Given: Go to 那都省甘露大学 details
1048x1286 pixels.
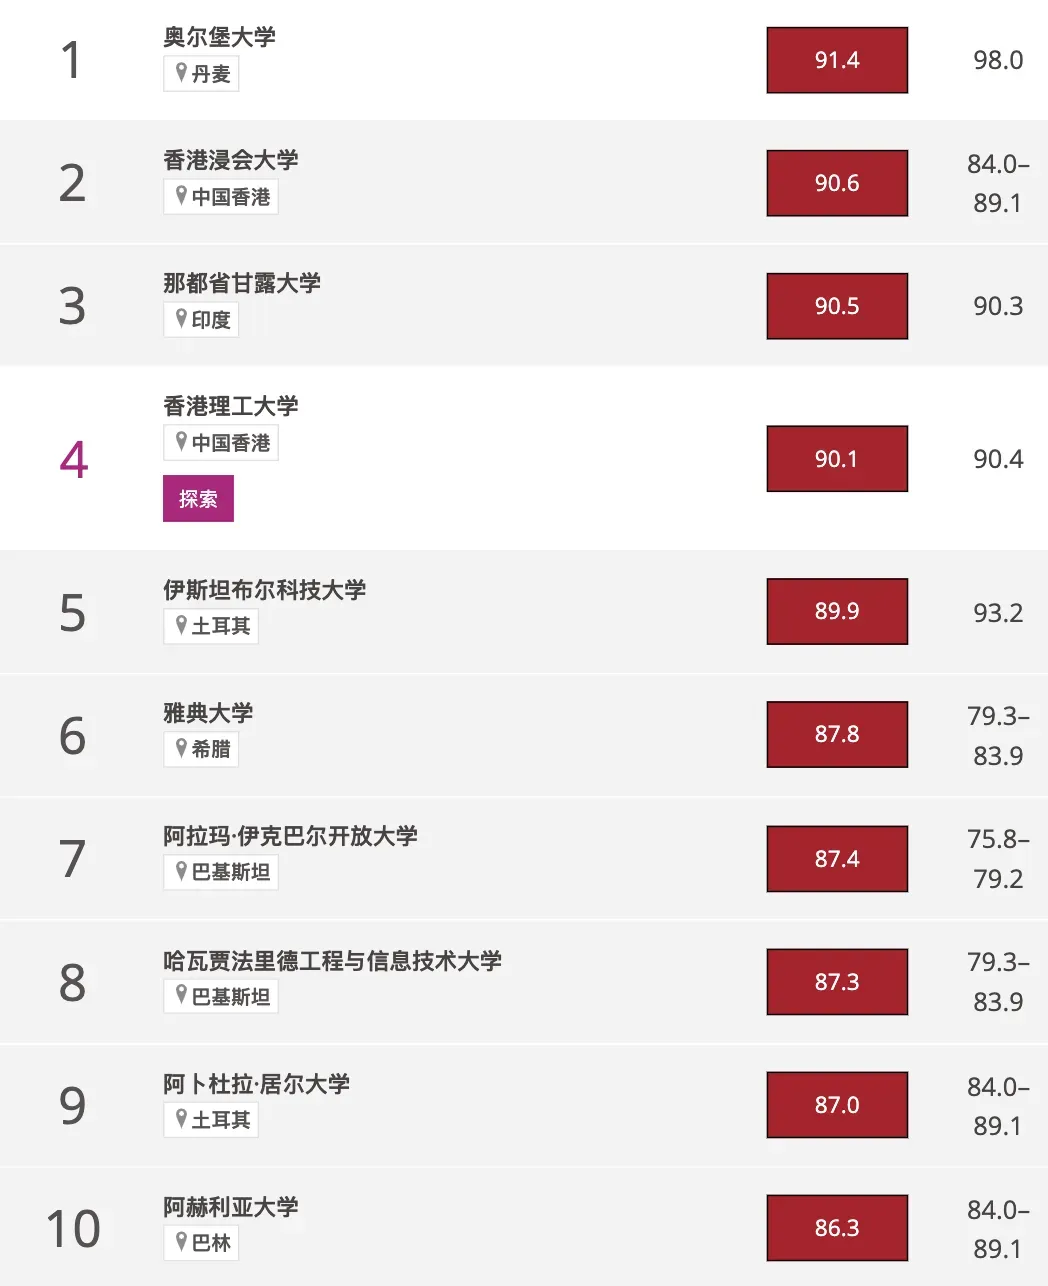Looking at the screenshot, I should tap(242, 283).
